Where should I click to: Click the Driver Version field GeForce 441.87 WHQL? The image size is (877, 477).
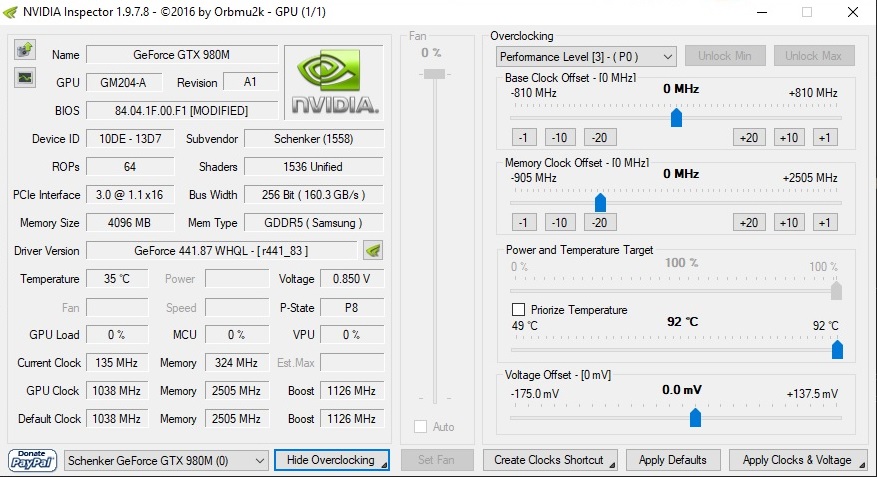coord(221,251)
